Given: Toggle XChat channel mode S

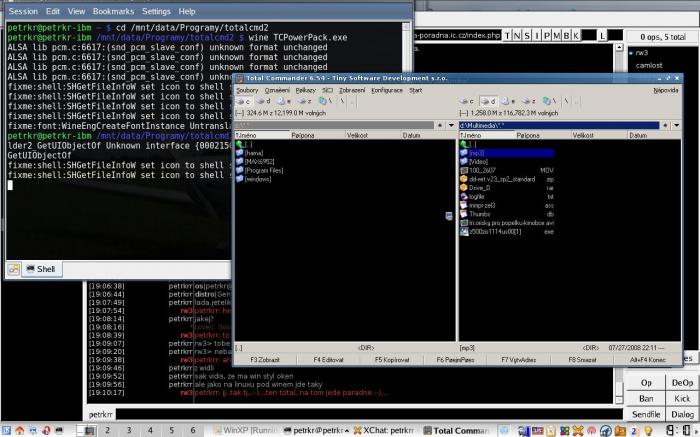Looking at the screenshot, I should (527, 36).
